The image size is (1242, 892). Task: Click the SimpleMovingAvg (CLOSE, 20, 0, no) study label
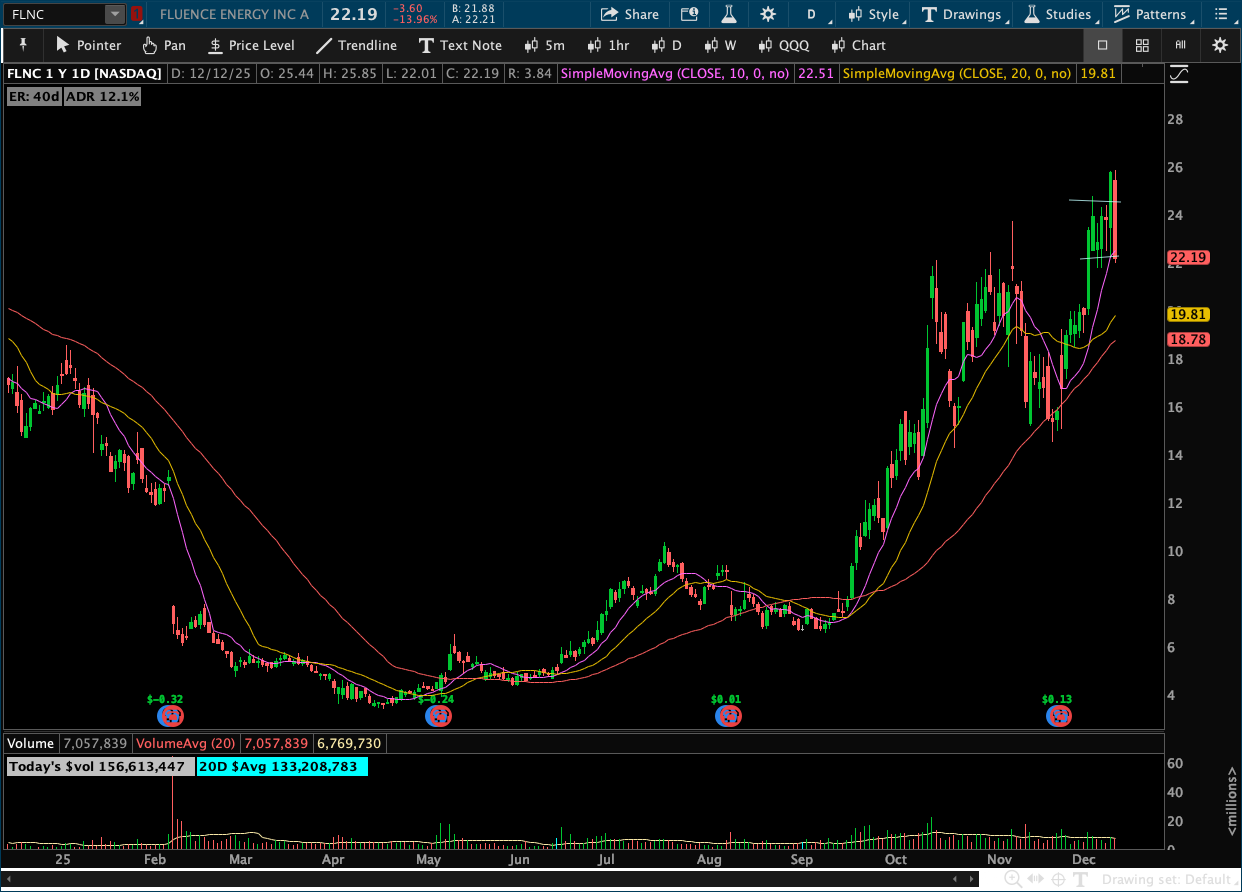pos(957,74)
